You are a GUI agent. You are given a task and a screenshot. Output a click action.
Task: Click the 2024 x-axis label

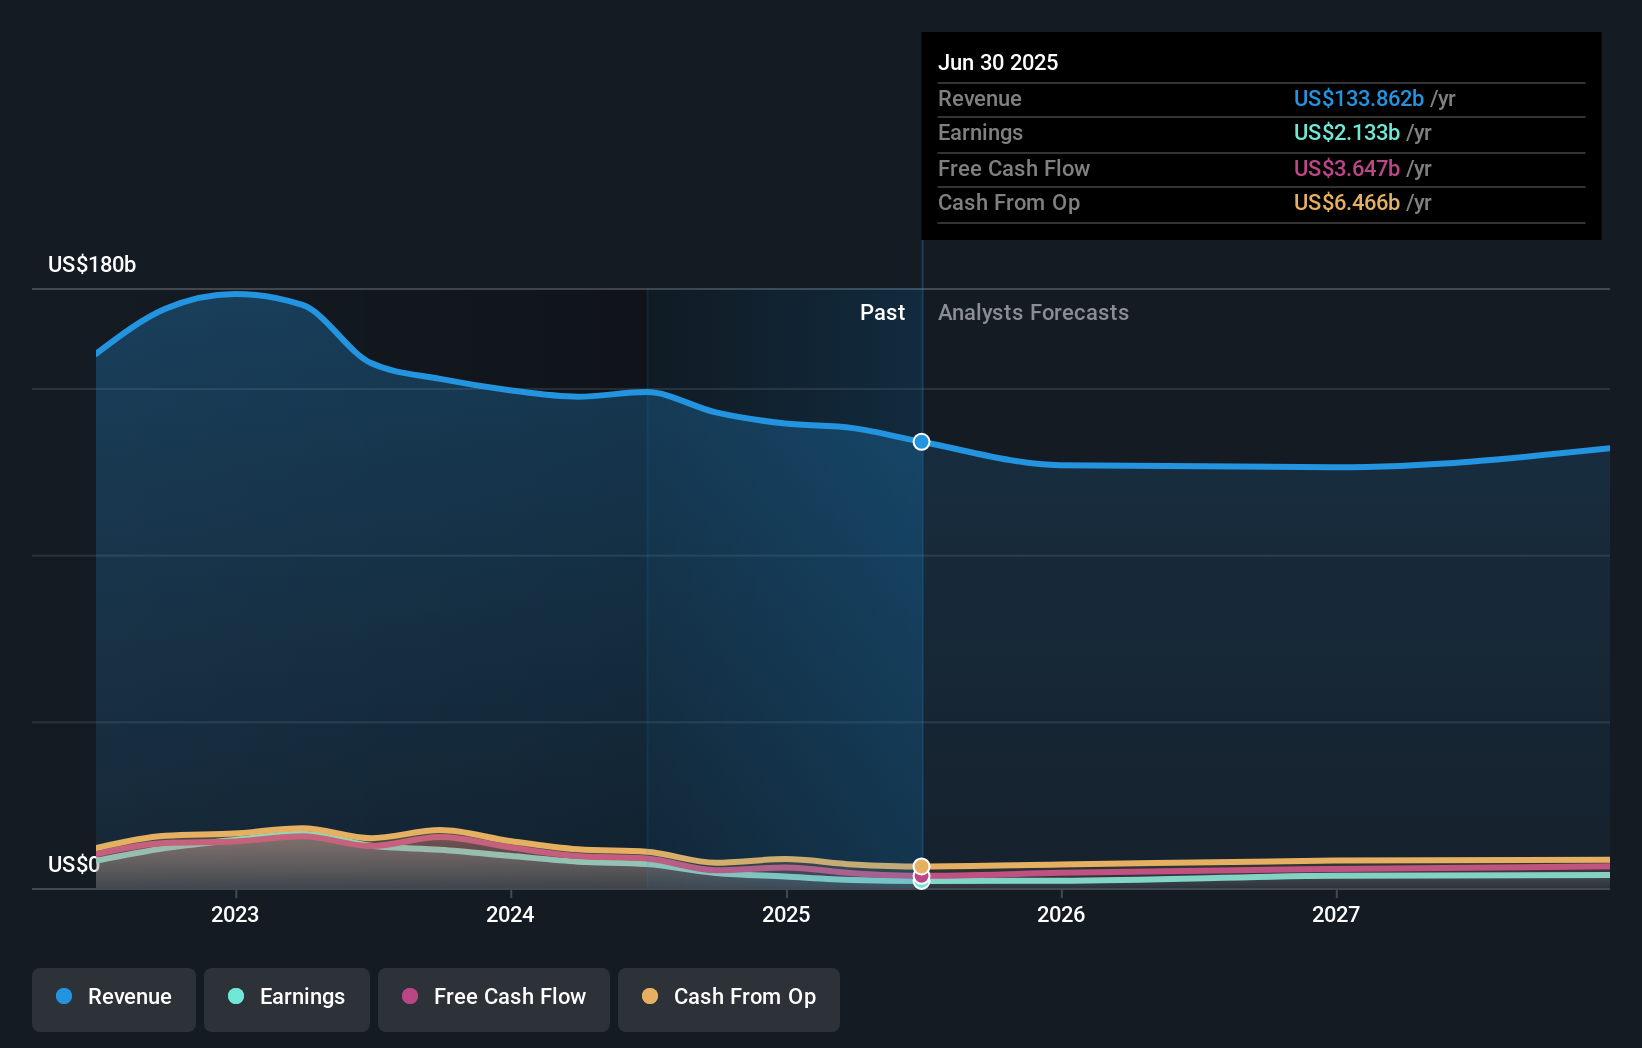[x=510, y=914]
